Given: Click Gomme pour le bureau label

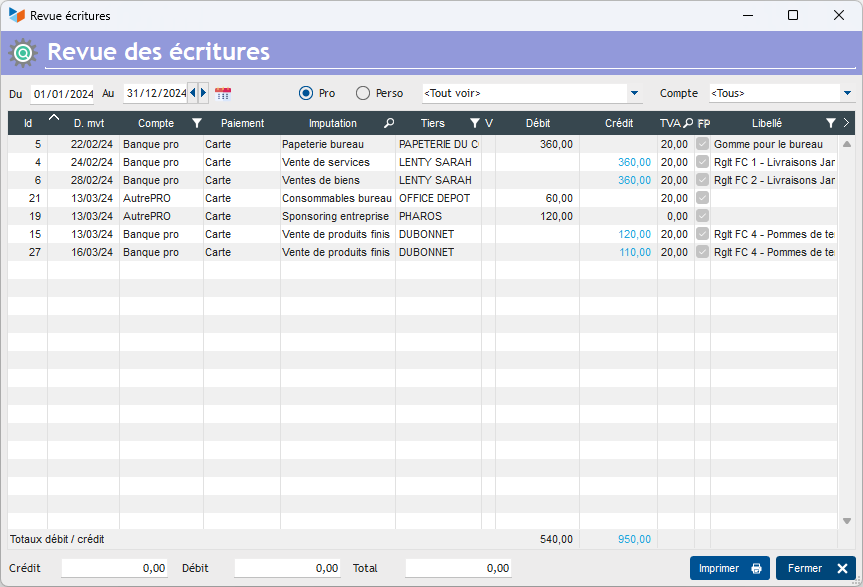Looking at the screenshot, I should (x=768, y=144).
